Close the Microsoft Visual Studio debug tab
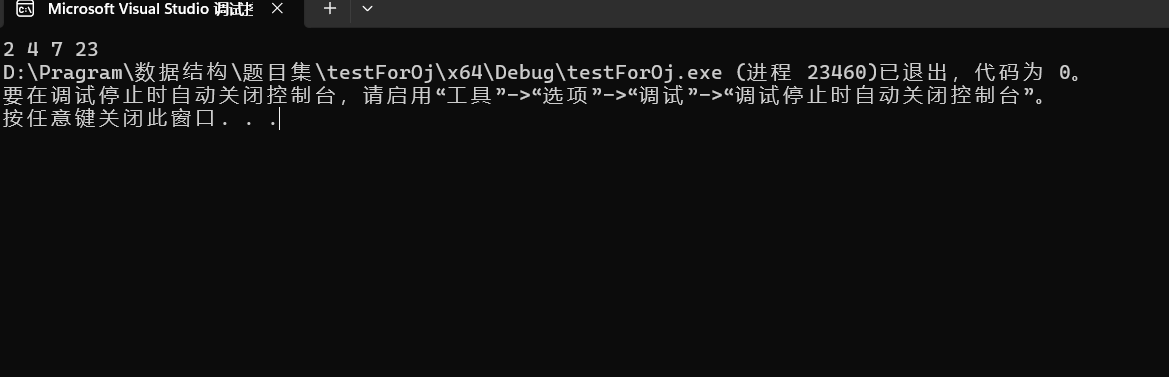The width and height of the screenshot is (1169, 377). tap(277, 9)
